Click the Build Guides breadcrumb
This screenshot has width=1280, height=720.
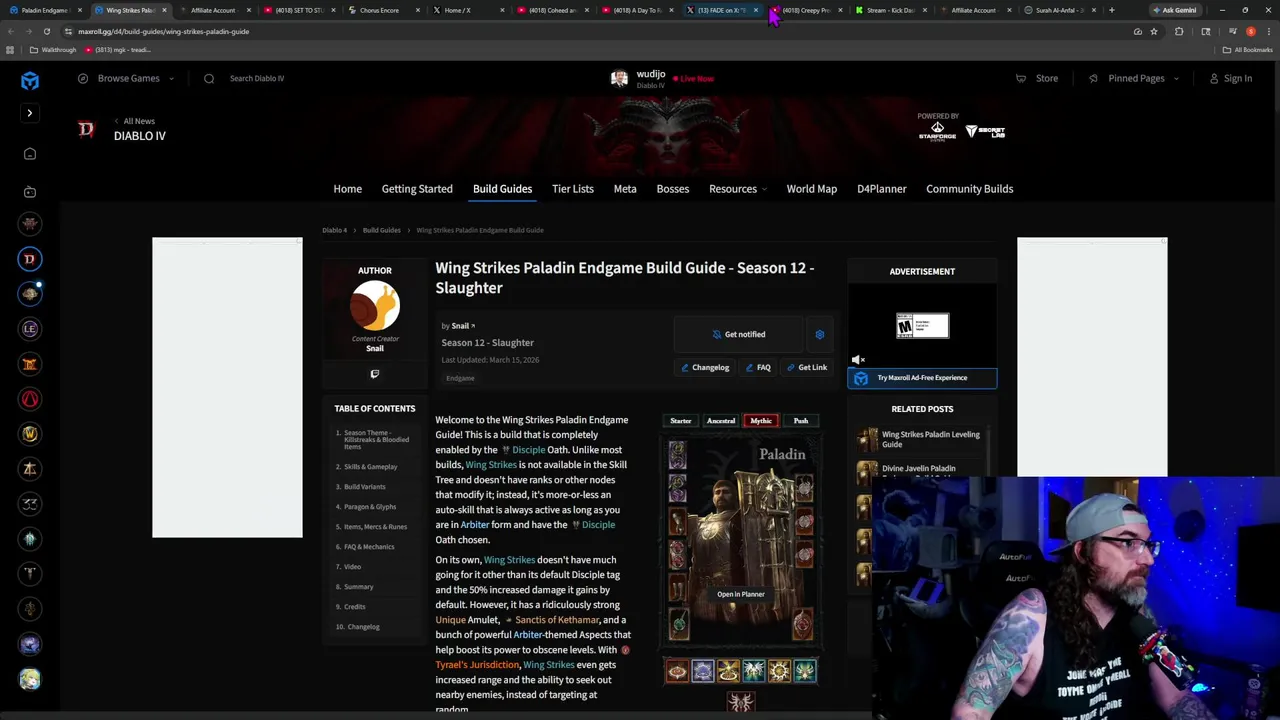click(382, 230)
